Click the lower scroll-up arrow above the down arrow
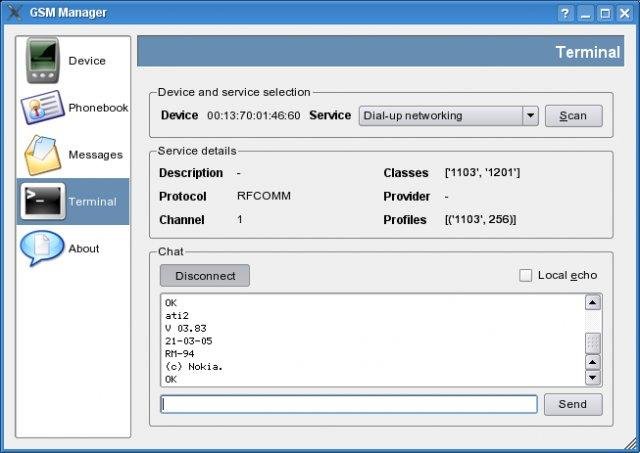This screenshot has width=640, height=453. tap(593, 362)
